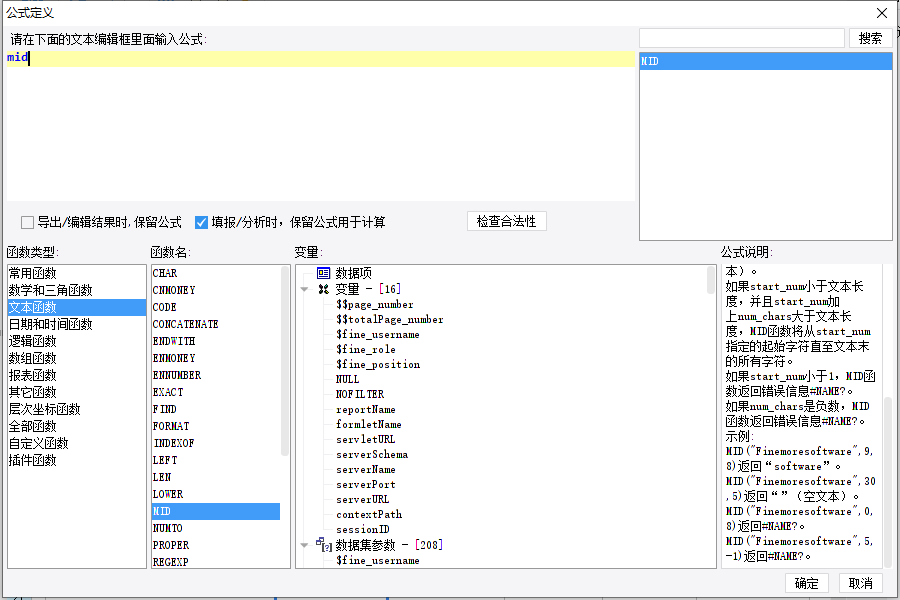
Task: Pick ENMONEY function
Action: (x=216, y=358)
